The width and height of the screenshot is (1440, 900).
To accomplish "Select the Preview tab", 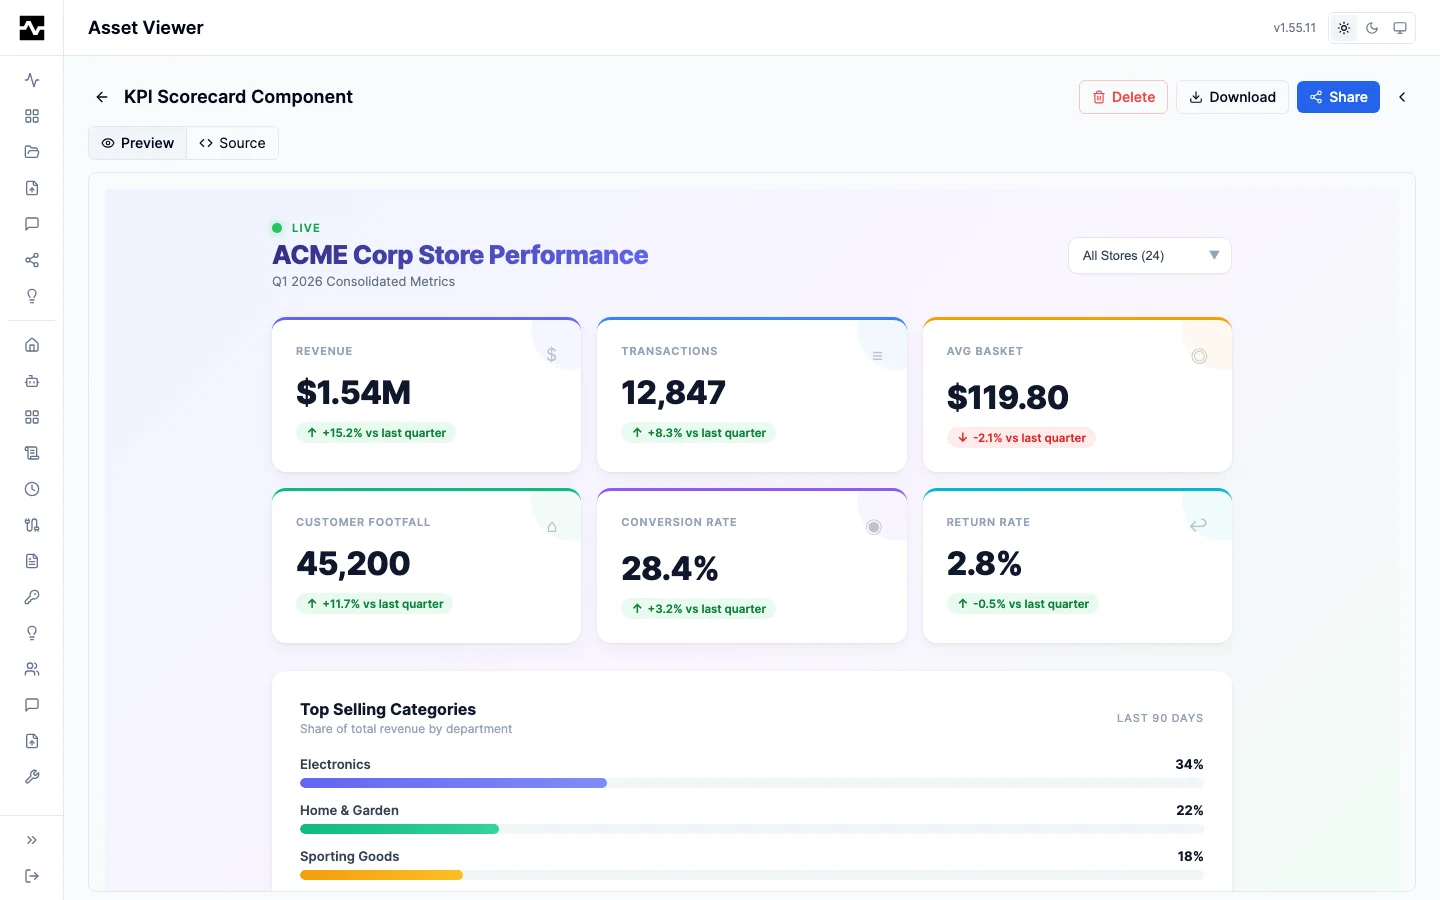I will point(138,143).
